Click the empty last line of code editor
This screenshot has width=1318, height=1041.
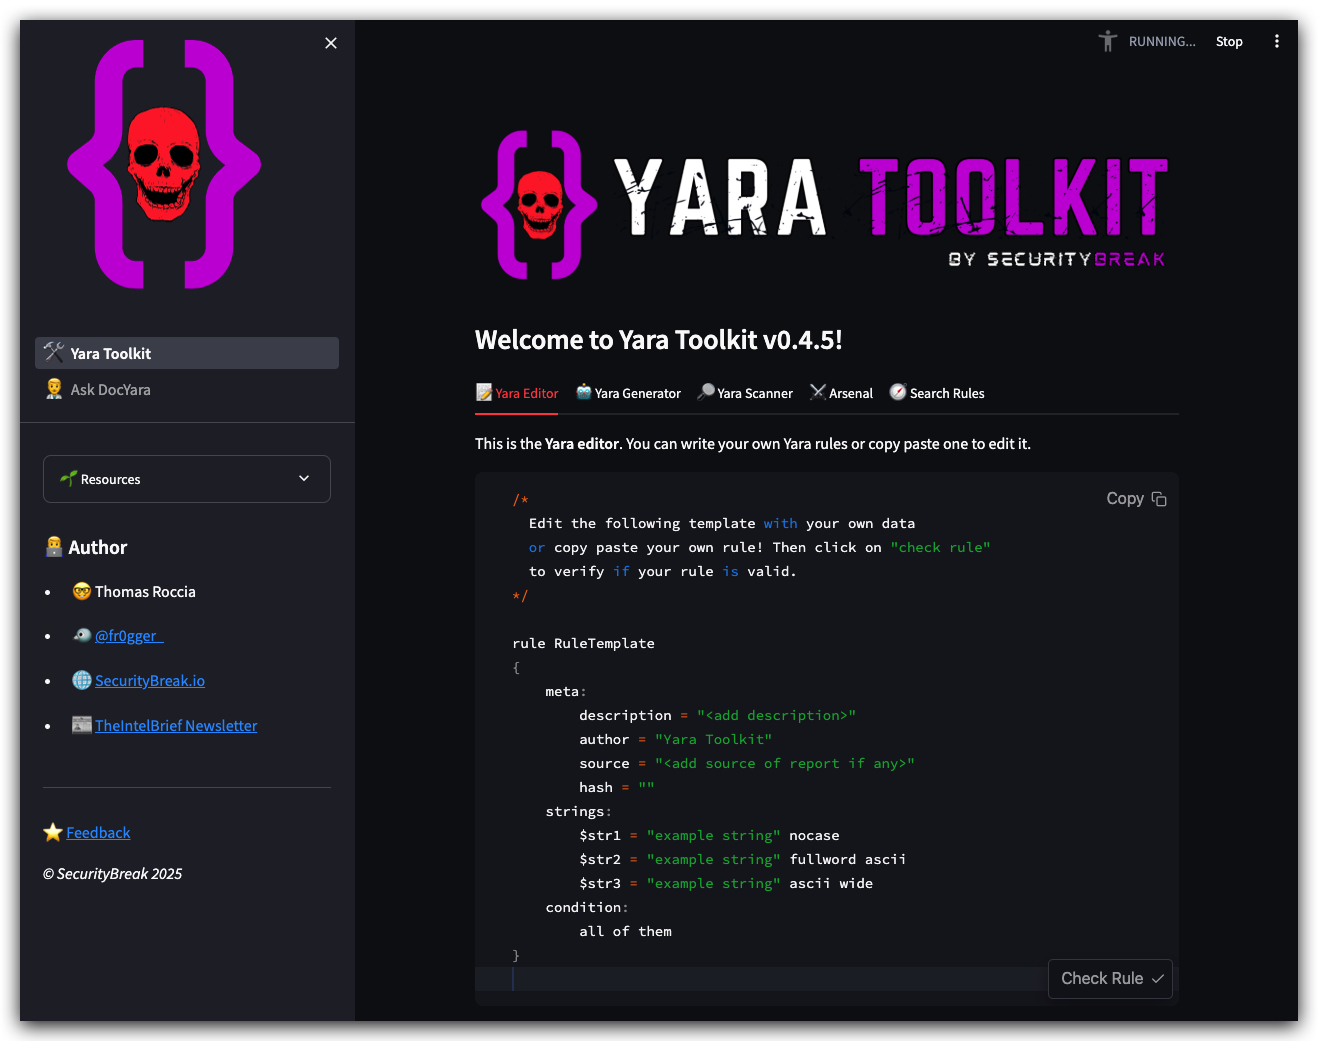point(760,979)
